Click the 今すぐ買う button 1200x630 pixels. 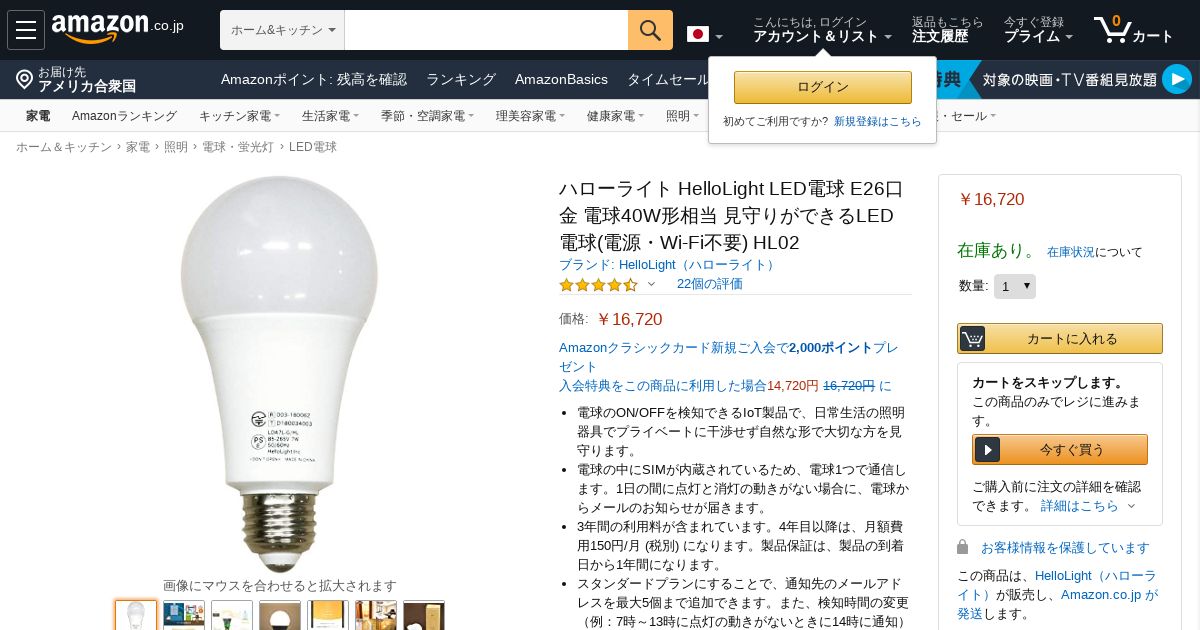(x=1060, y=450)
